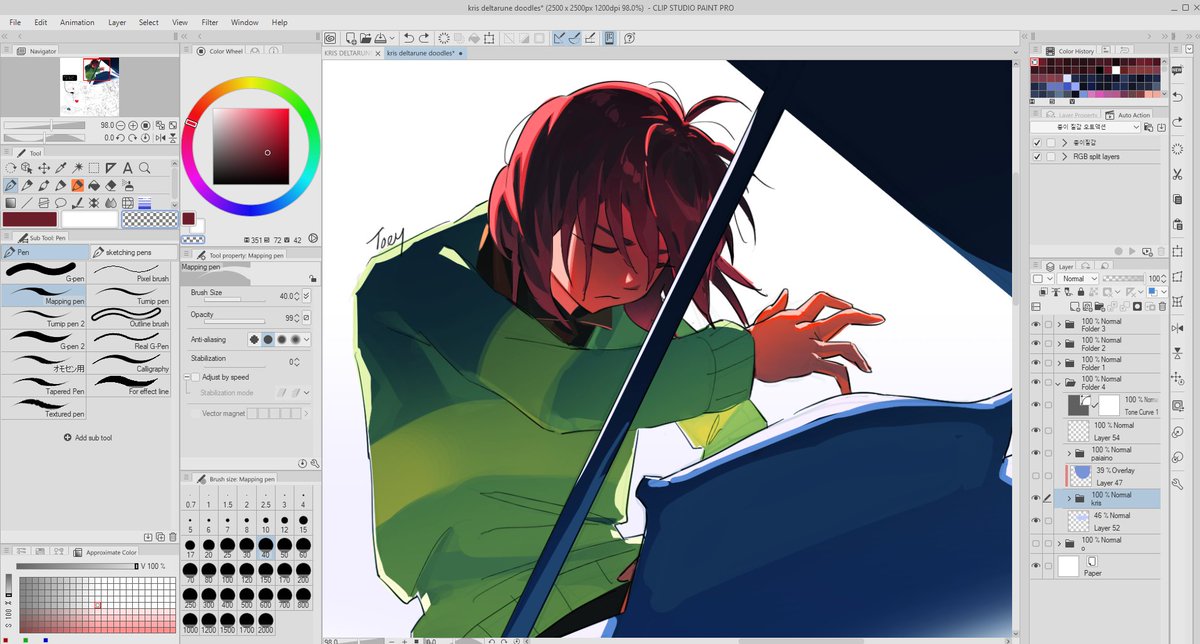Open Anti-aliasing options dropdown arrow
Screen dimensions: 1200x644
[x=306, y=339]
